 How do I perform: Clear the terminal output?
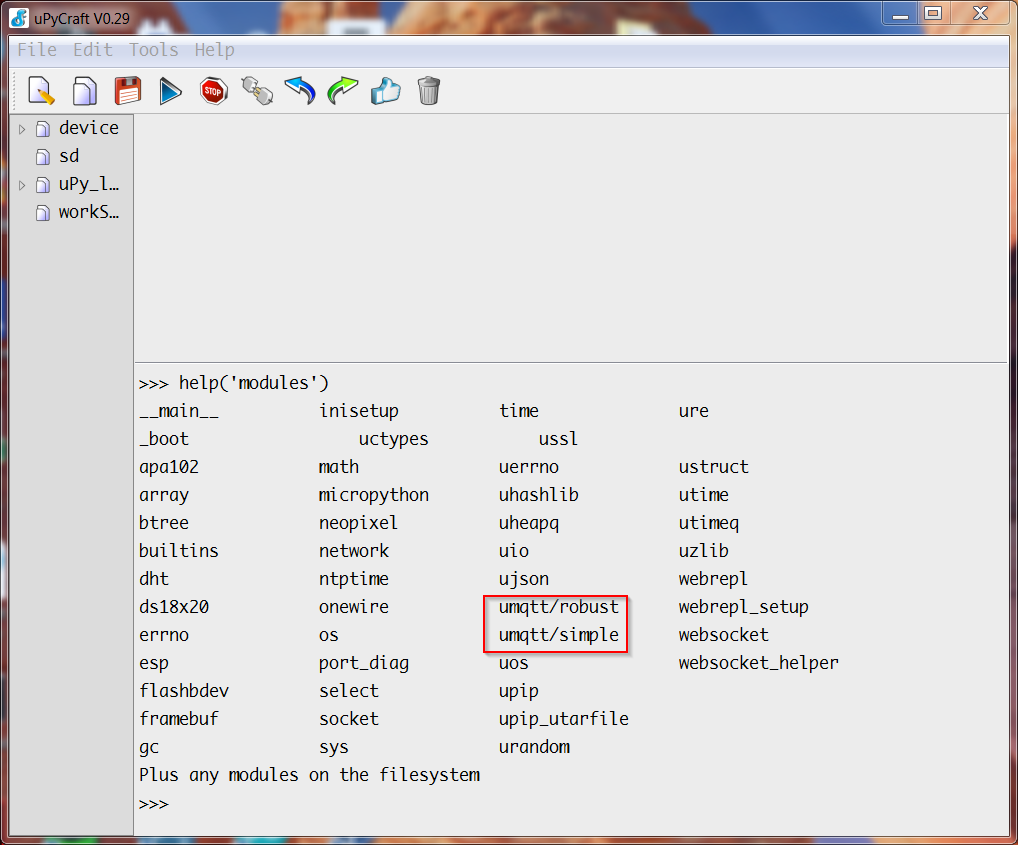coord(428,90)
